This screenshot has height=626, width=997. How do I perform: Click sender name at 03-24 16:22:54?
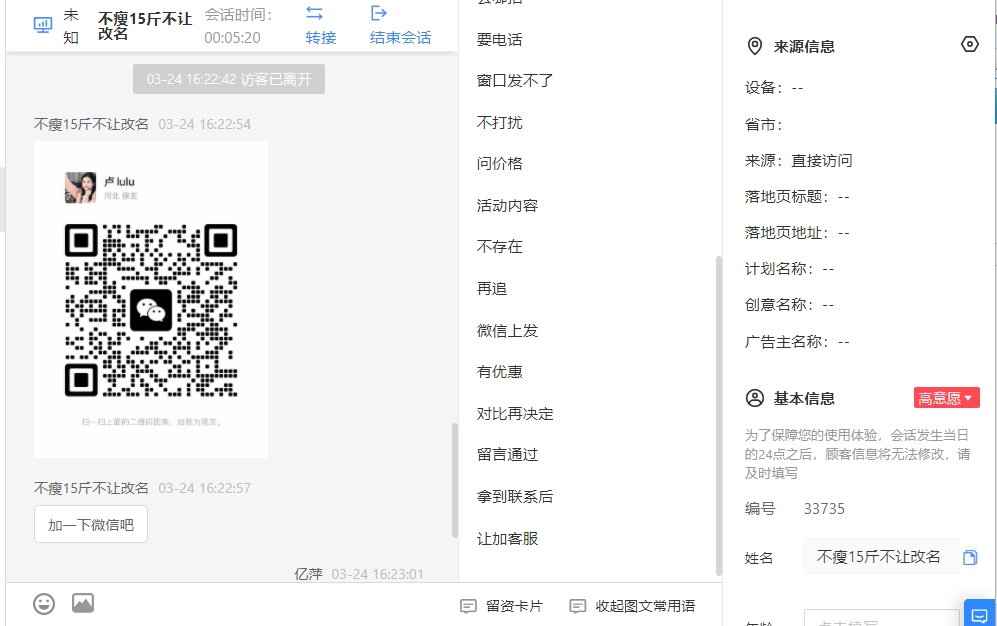point(91,124)
